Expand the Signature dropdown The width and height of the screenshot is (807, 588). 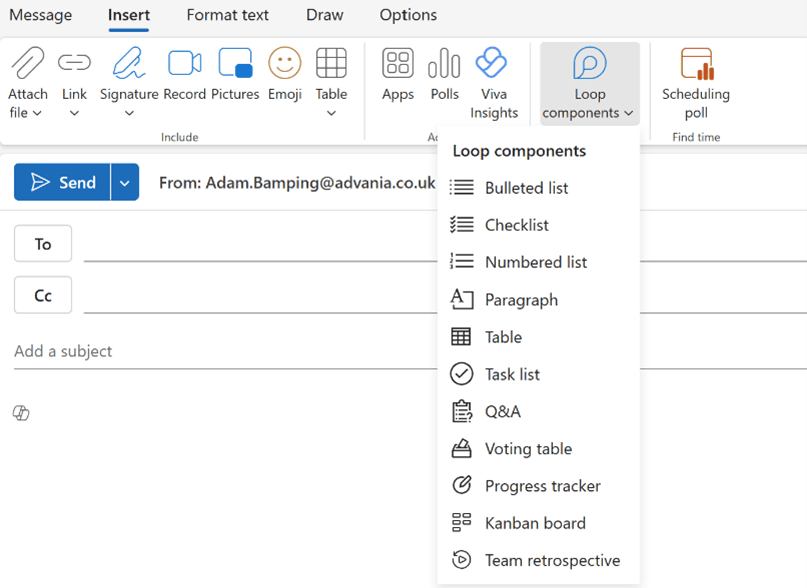click(129, 113)
